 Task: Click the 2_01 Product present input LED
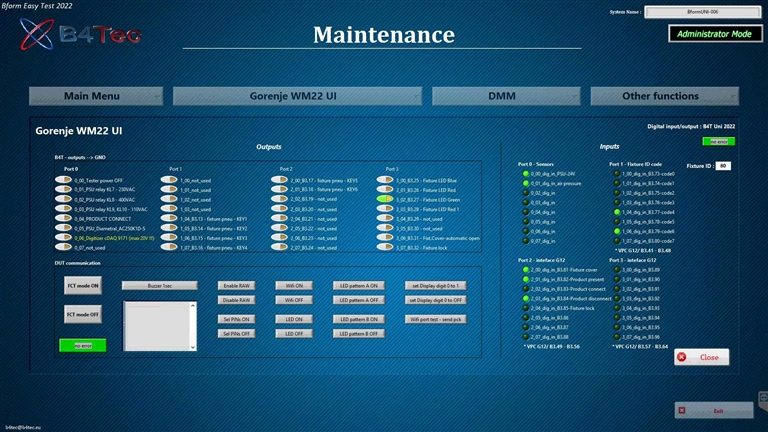(x=526, y=279)
